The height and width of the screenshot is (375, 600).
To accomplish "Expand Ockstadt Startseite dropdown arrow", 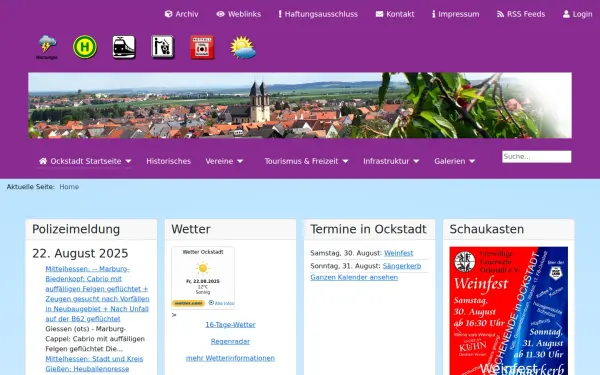I will [x=128, y=161].
